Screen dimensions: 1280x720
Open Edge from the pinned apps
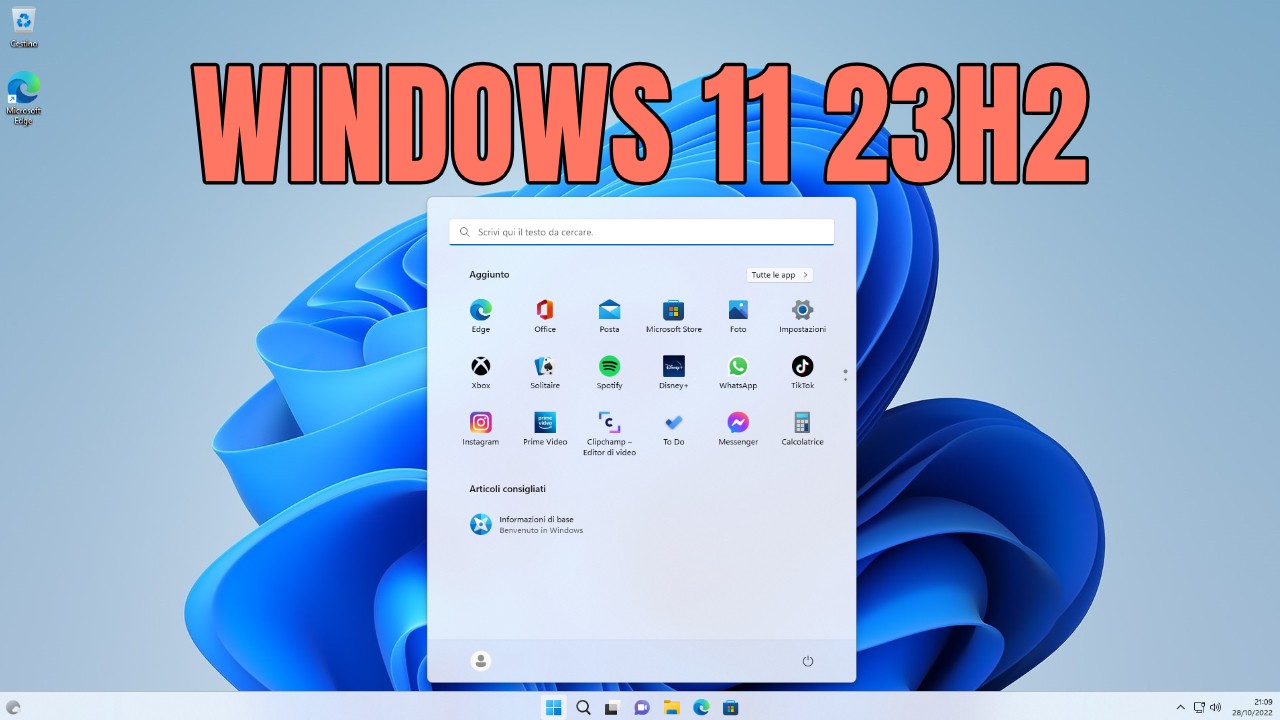point(481,315)
